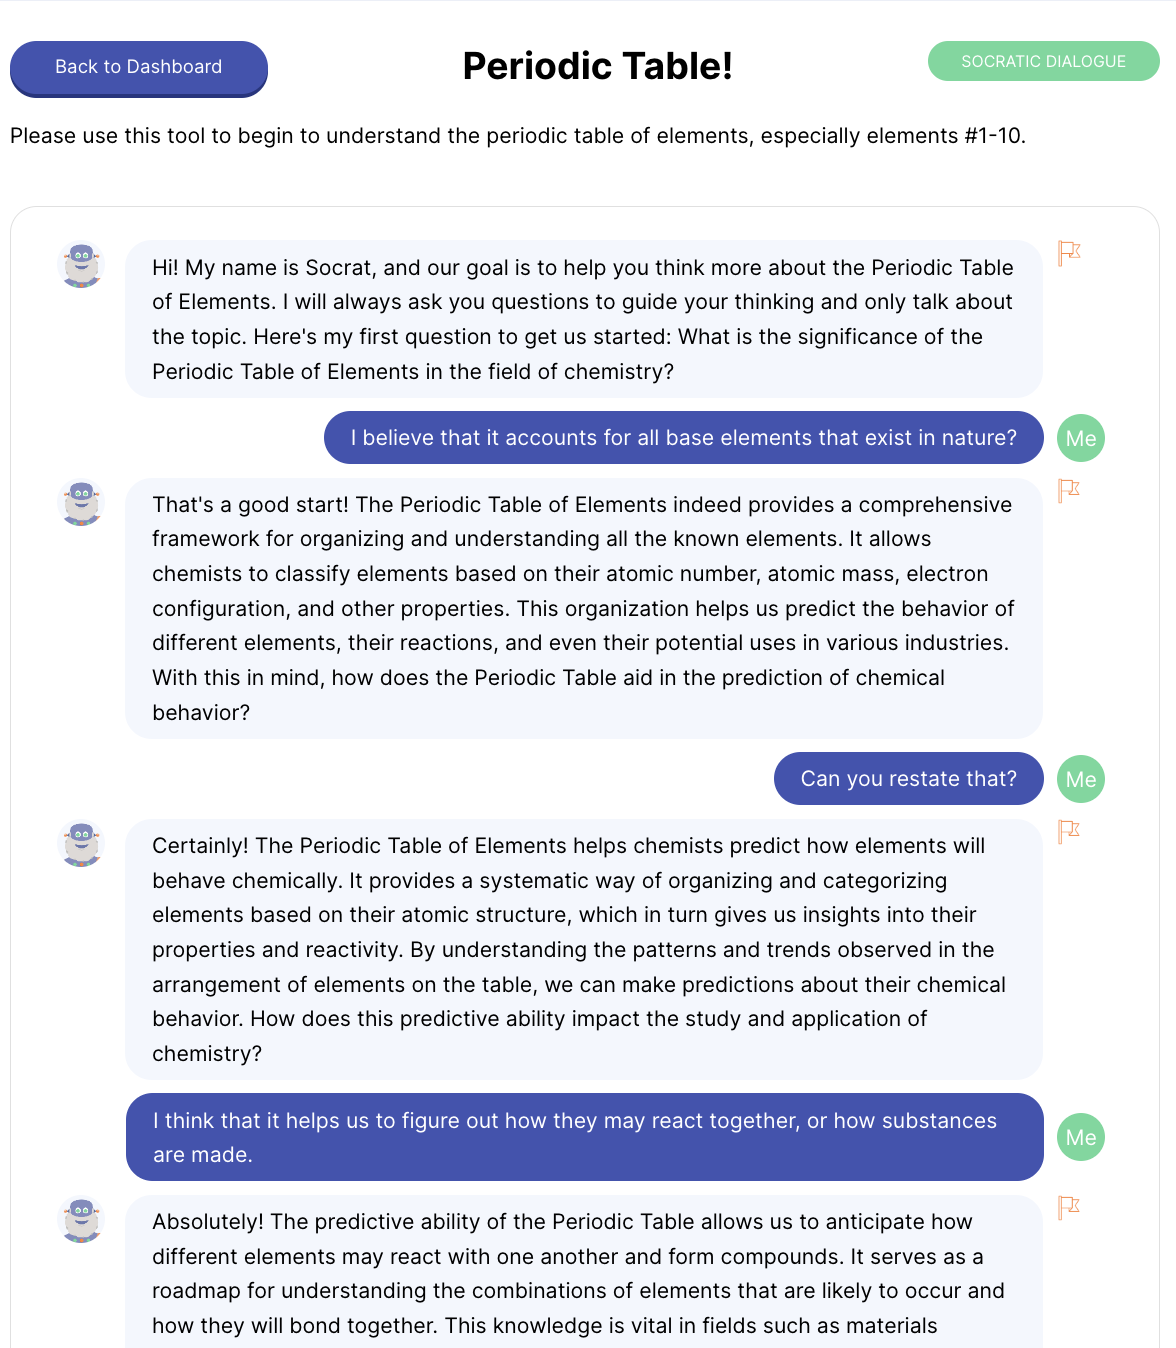Screen dimensions: 1176x1348
Task: Click the 'Certainly!' response message bubble
Action: point(584,949)
